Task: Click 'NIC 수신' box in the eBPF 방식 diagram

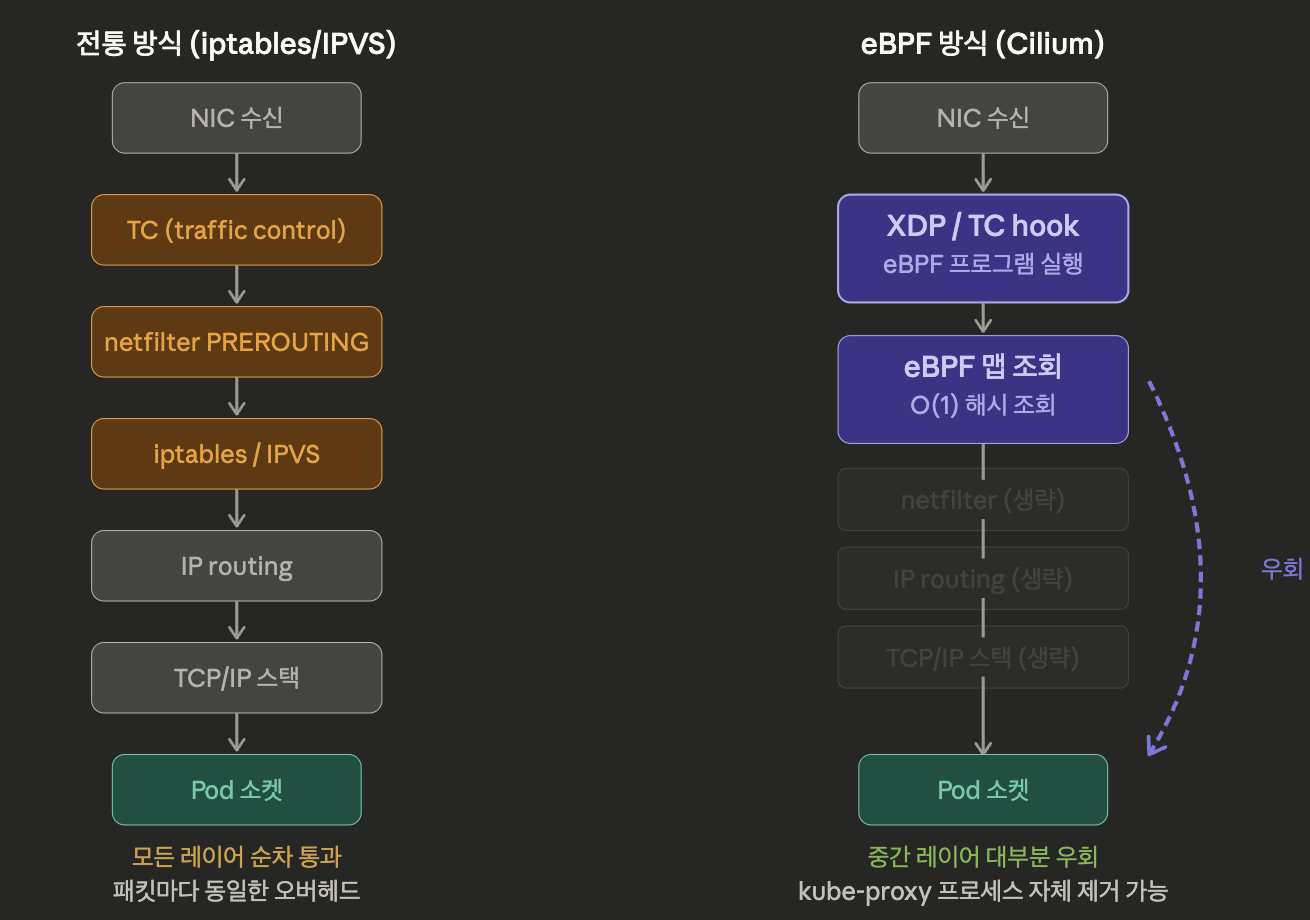Action: (983, 118)
